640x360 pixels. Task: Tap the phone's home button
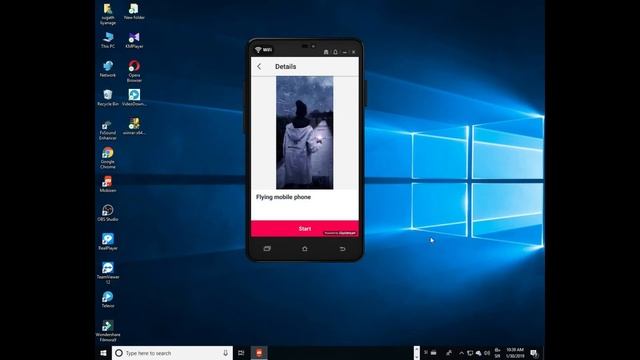[304, 249]
